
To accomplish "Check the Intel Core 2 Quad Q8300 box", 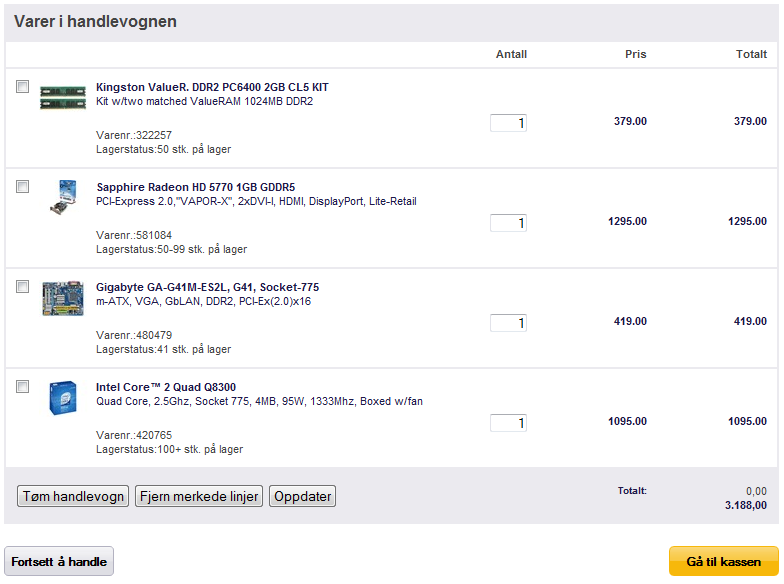I will tap(22, 386).
